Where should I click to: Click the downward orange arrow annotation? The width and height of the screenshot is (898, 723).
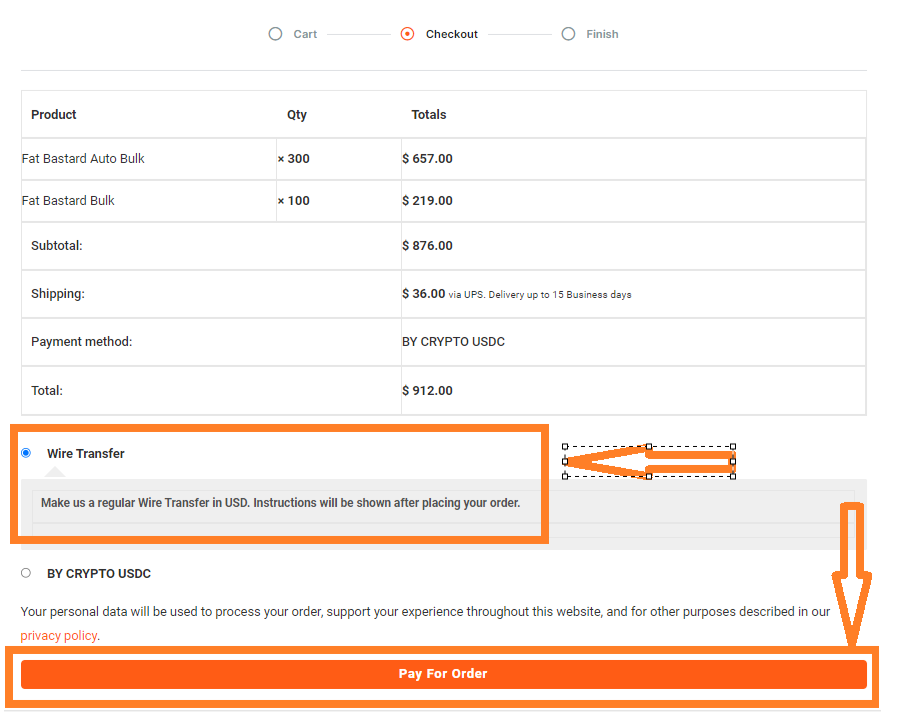coord(852,573)
